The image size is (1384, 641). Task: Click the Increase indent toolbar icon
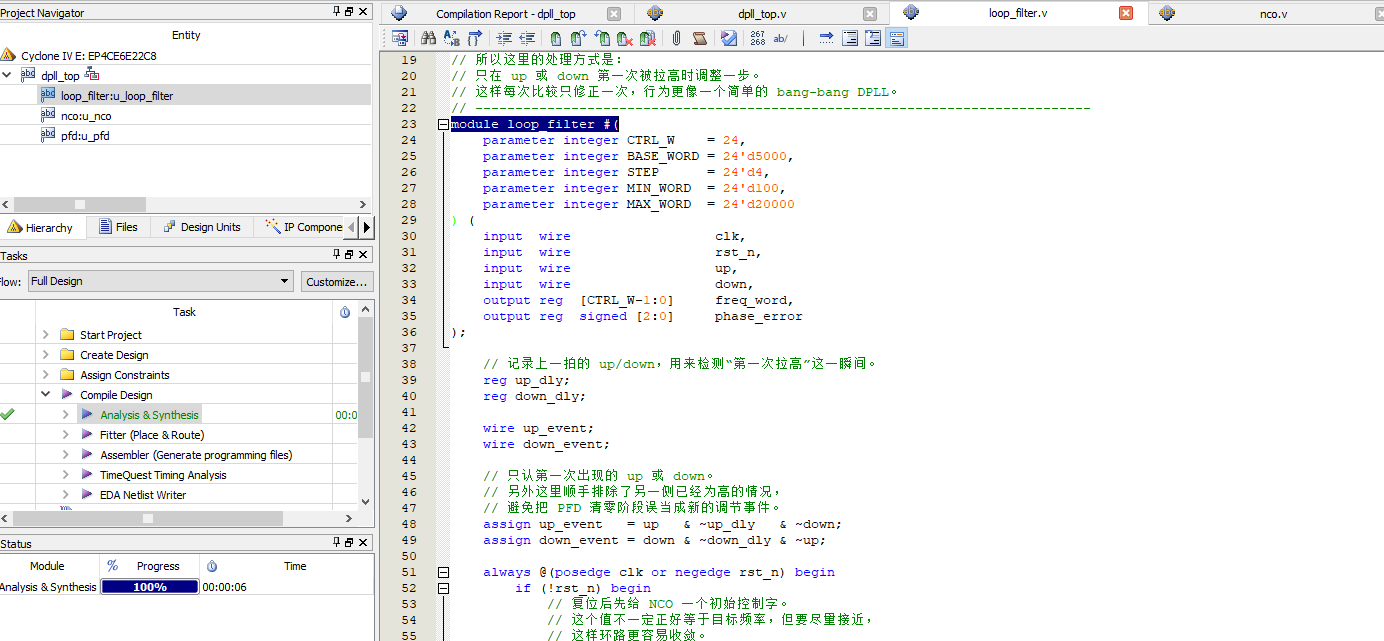[x=504, y=38]
